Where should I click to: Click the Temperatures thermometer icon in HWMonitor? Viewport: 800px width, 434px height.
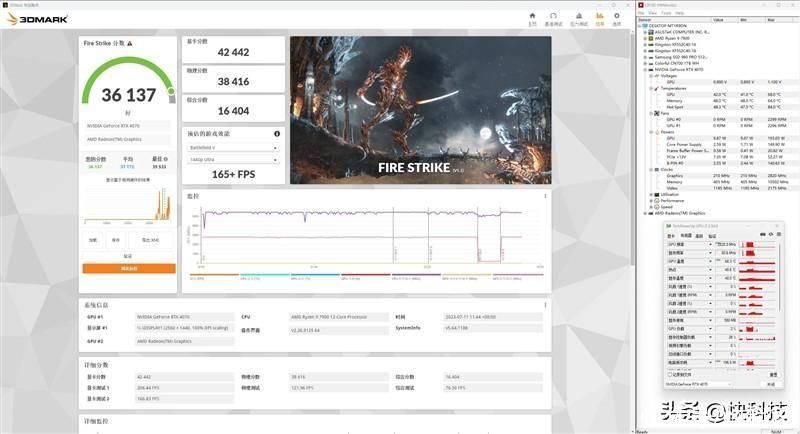657,88
